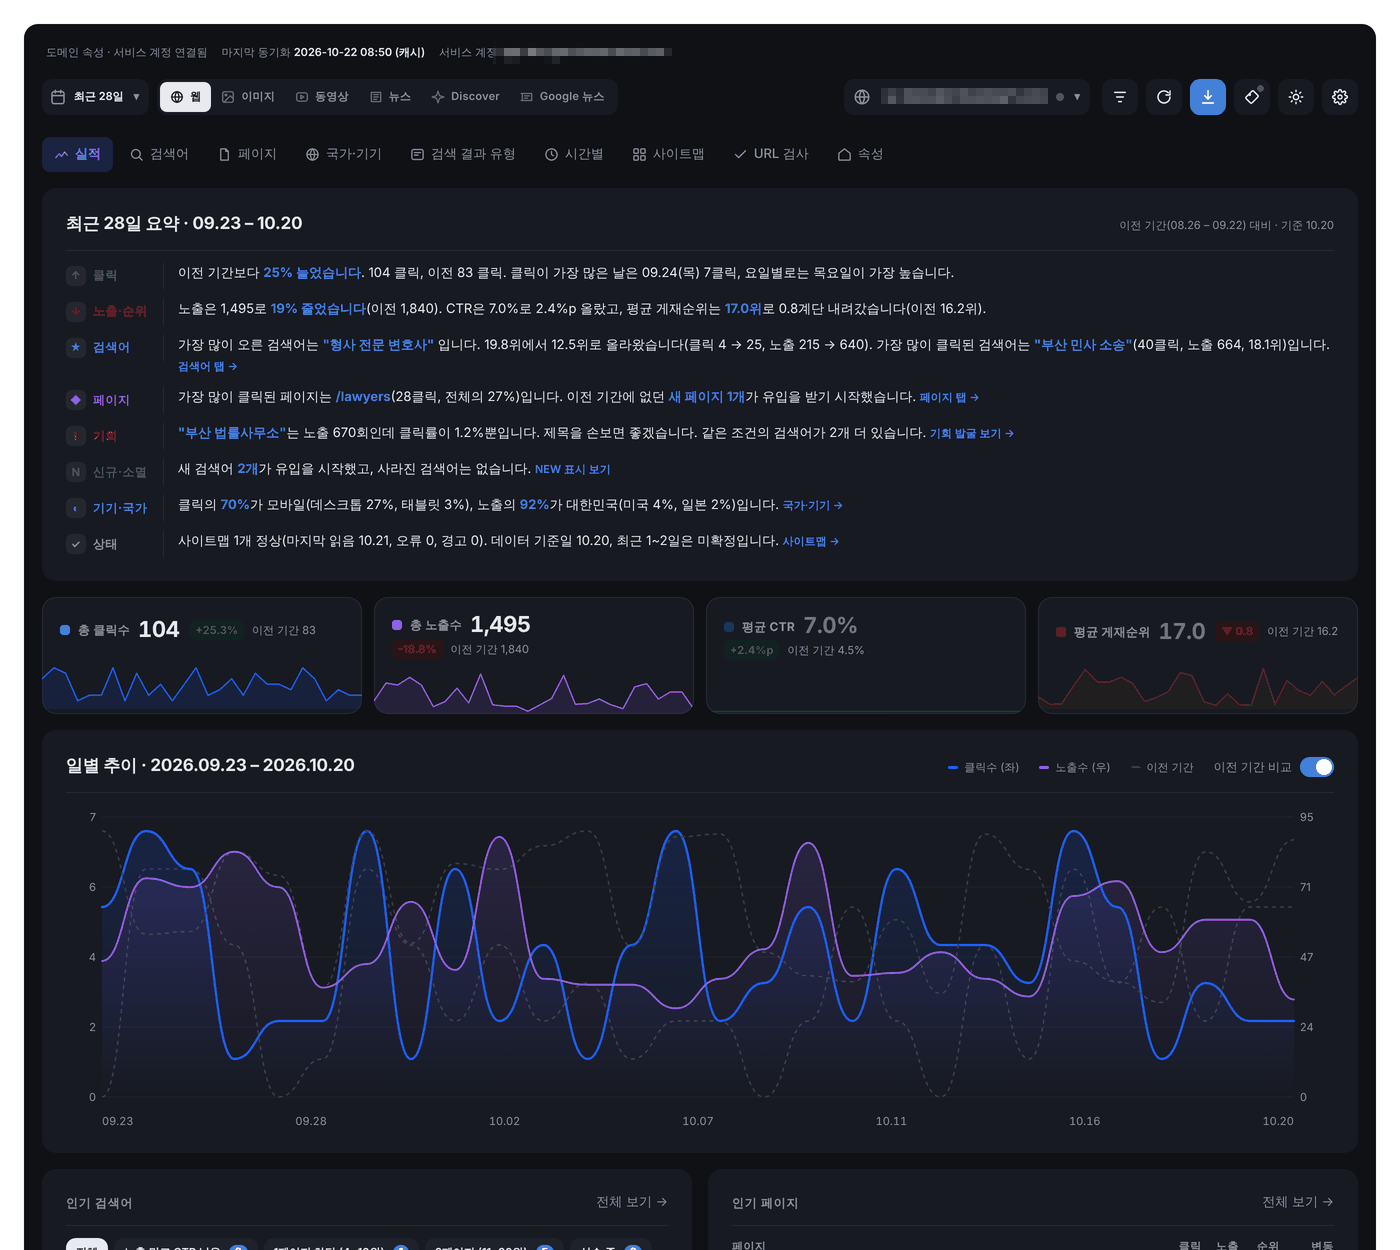1400x1250 pixels.
Task: Switch theme with the sun icon
Action: pos(1296,97)
